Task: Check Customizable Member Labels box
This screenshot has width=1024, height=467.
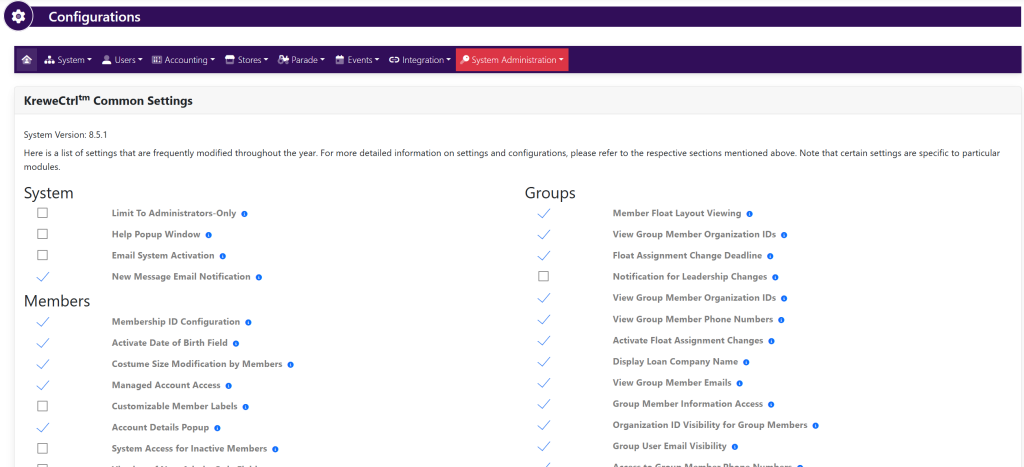Action: pyautogui.click(x=42, y=406)
